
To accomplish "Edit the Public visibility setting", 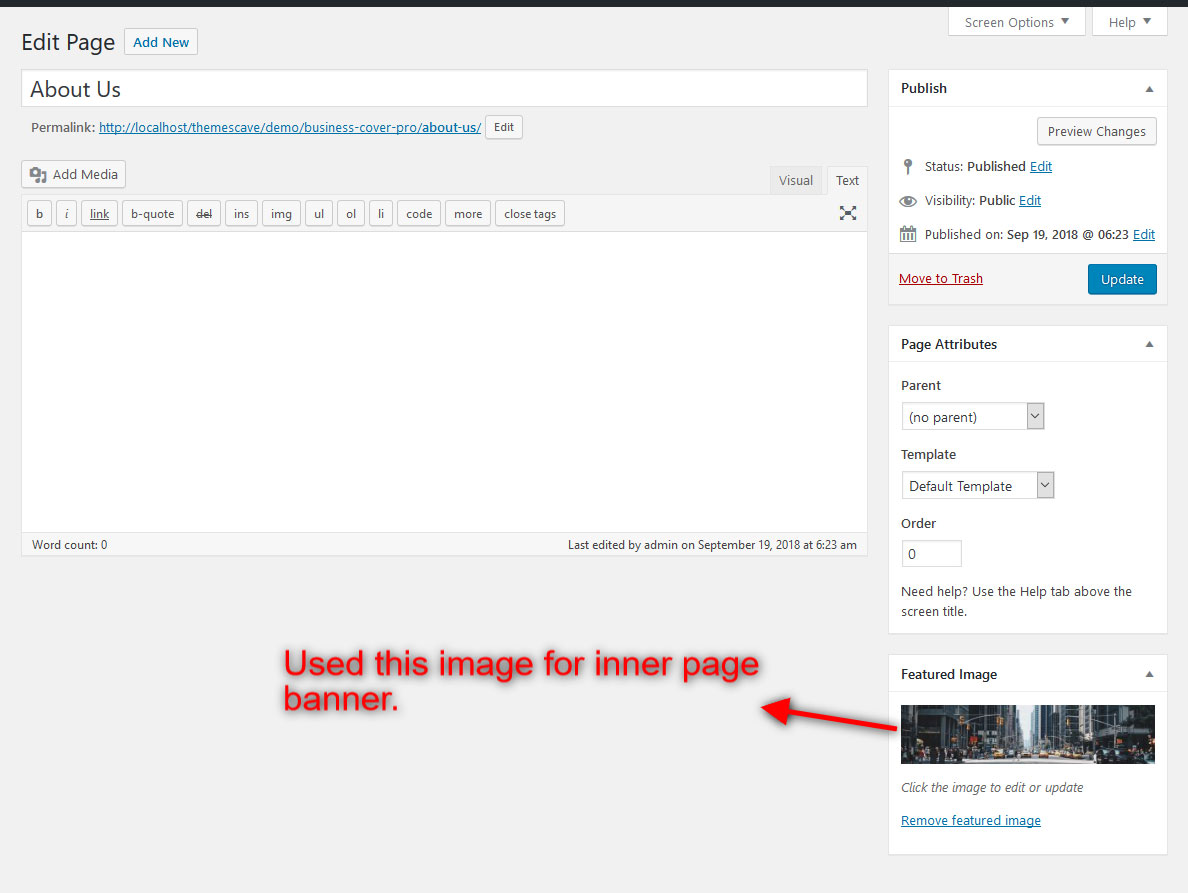I will click(x=1030, y=201).
